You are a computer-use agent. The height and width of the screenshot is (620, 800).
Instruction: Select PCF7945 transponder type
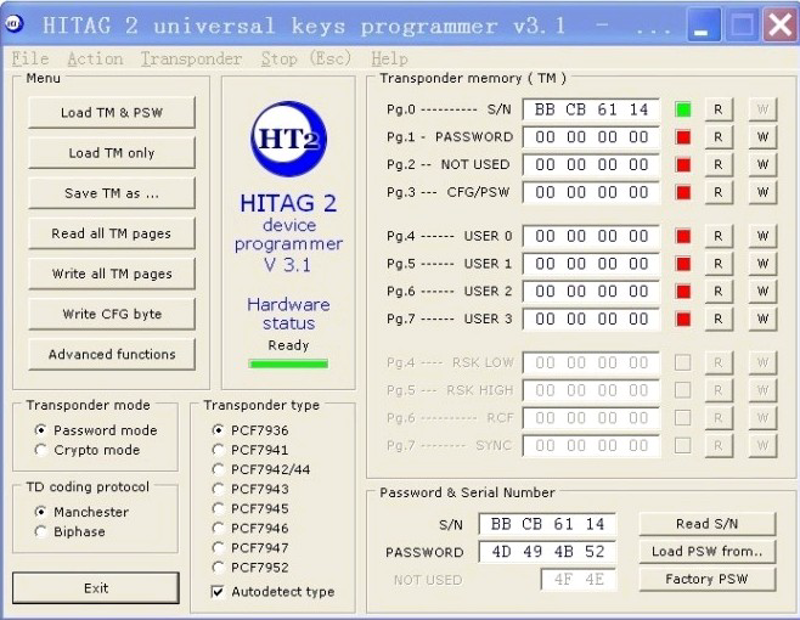click(x=218, y=508)
